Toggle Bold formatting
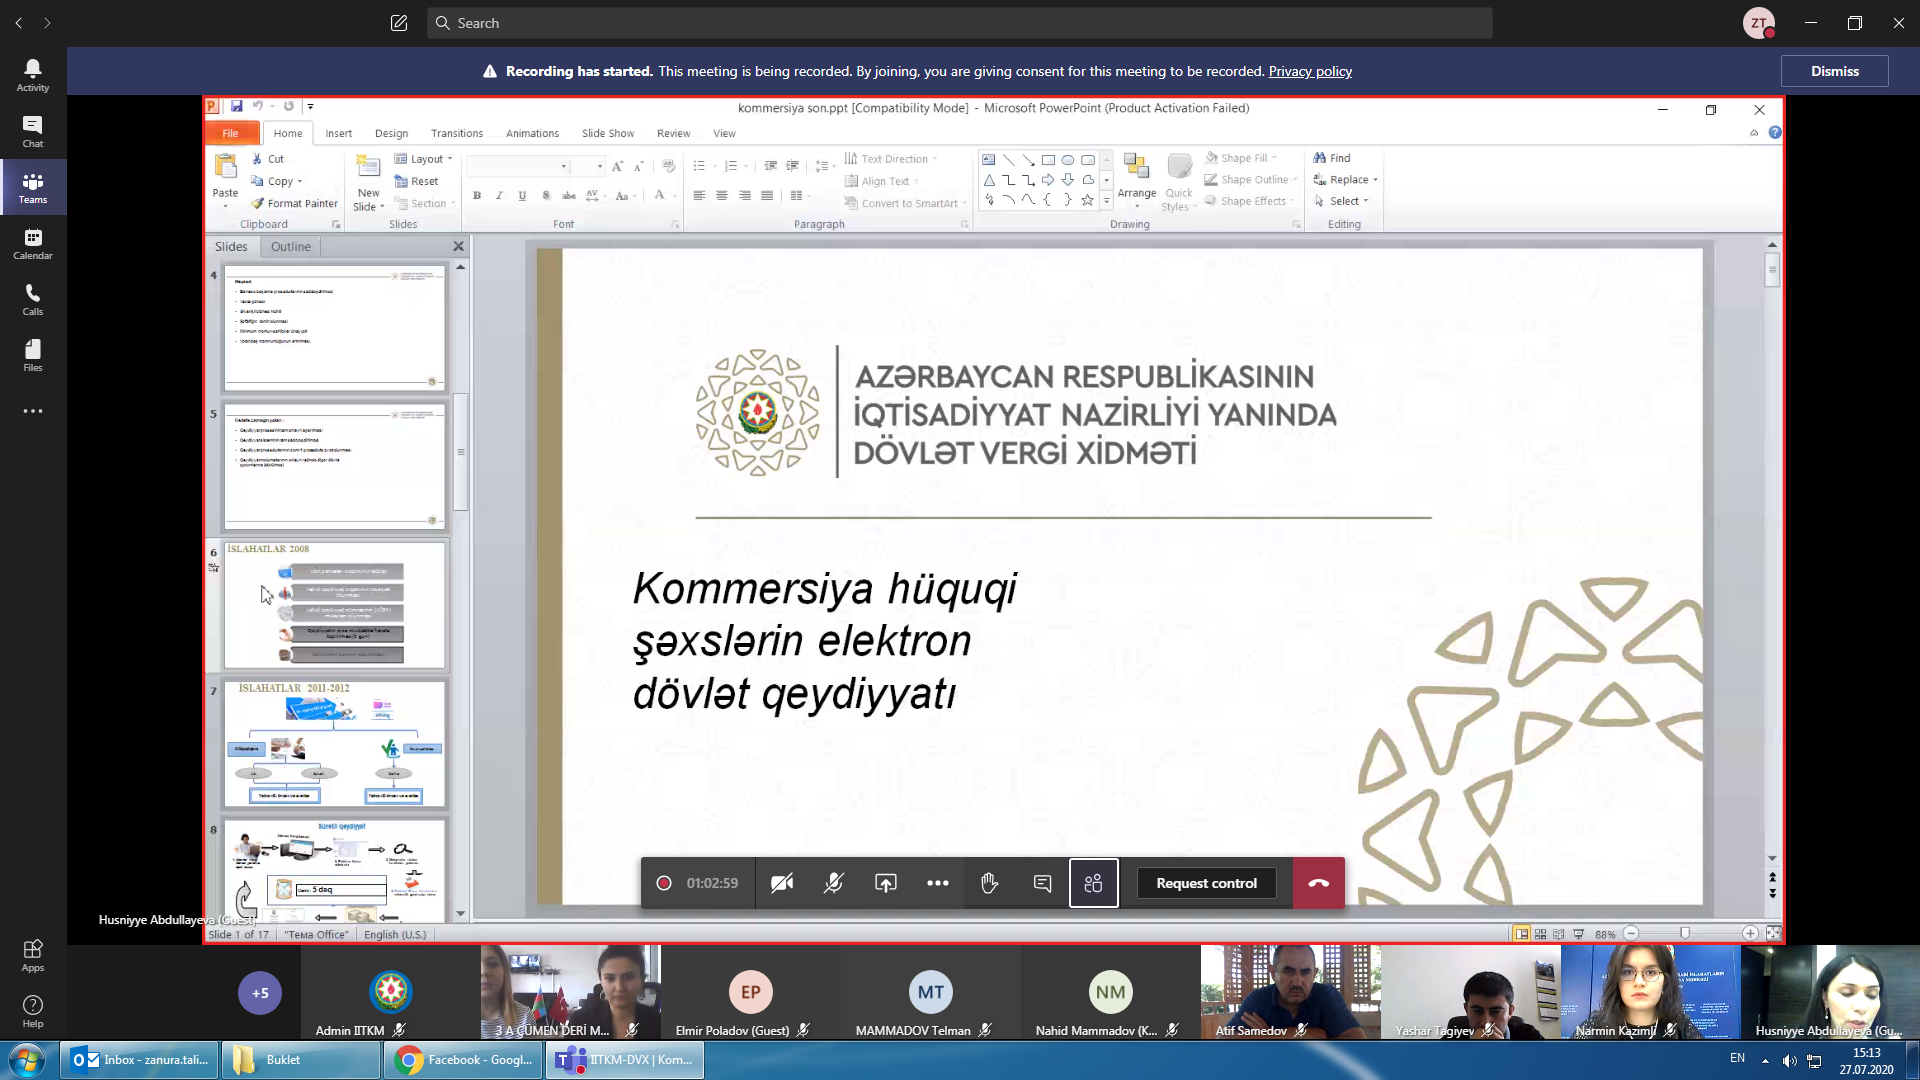The width and height of the screenshot is (1920, 1080). pyautogui.click(x=477, y=196)
